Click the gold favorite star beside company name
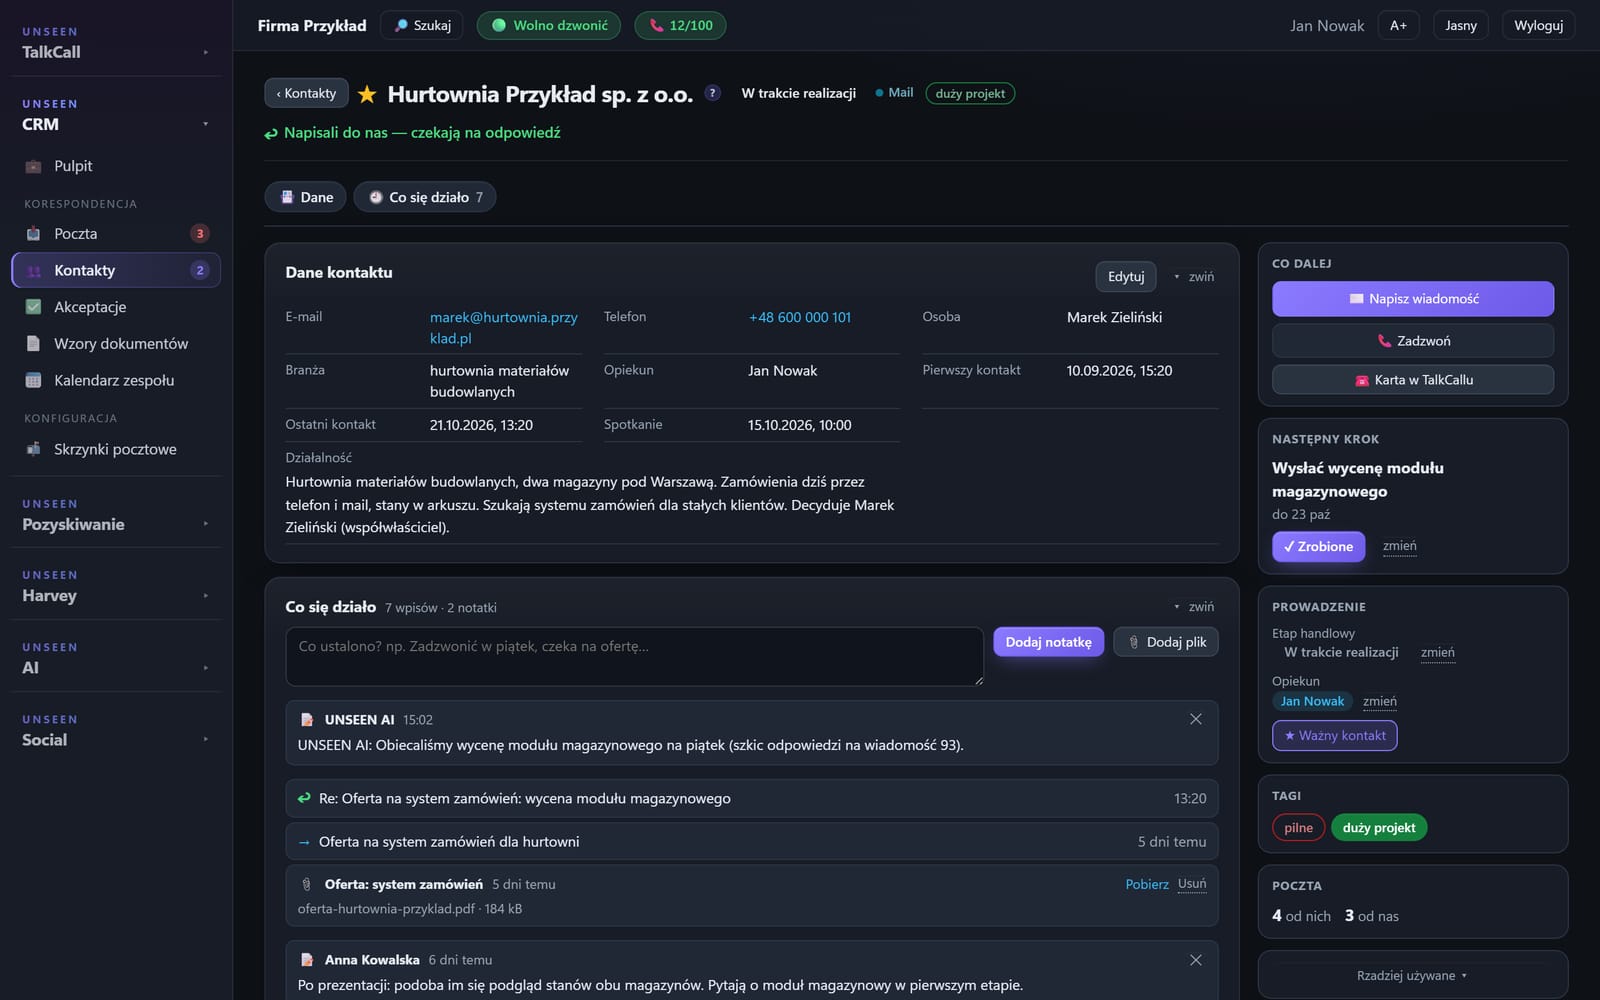 tap(367, 94)
